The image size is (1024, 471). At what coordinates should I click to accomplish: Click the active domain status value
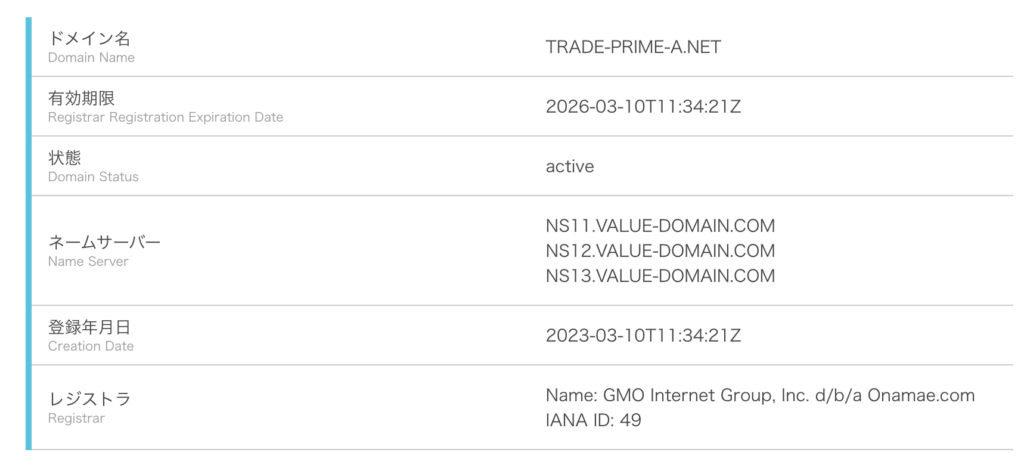(x=570, y=166)
